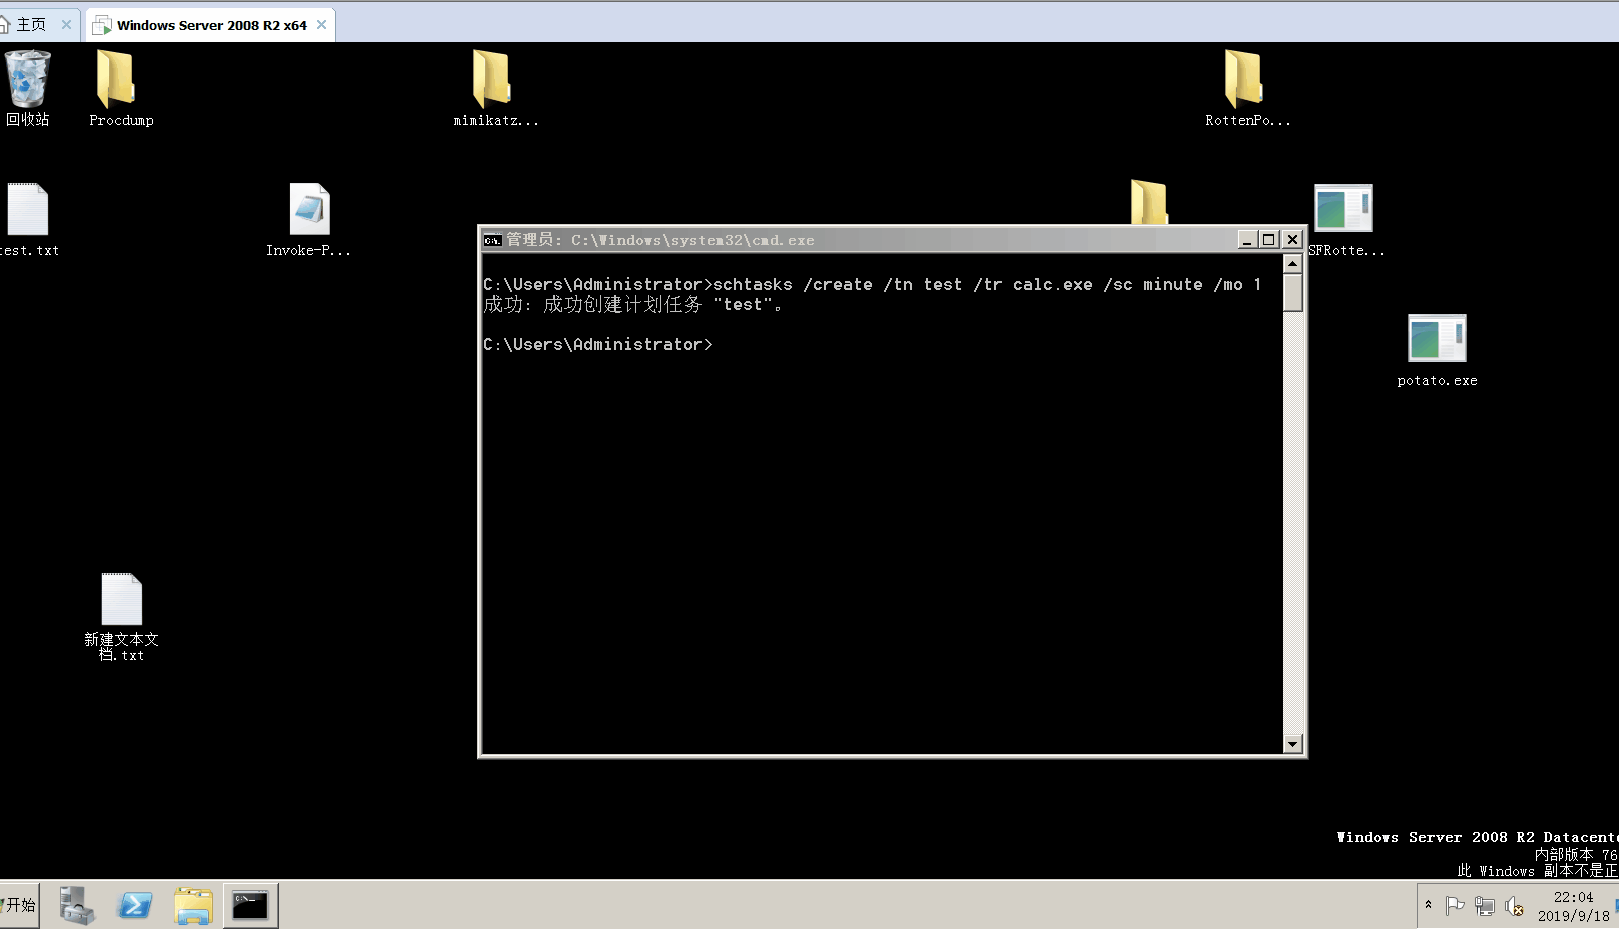The image size is (1619, 929).
Task: Expand hidden system tray icons arrow
Action: pos(1428,905)
